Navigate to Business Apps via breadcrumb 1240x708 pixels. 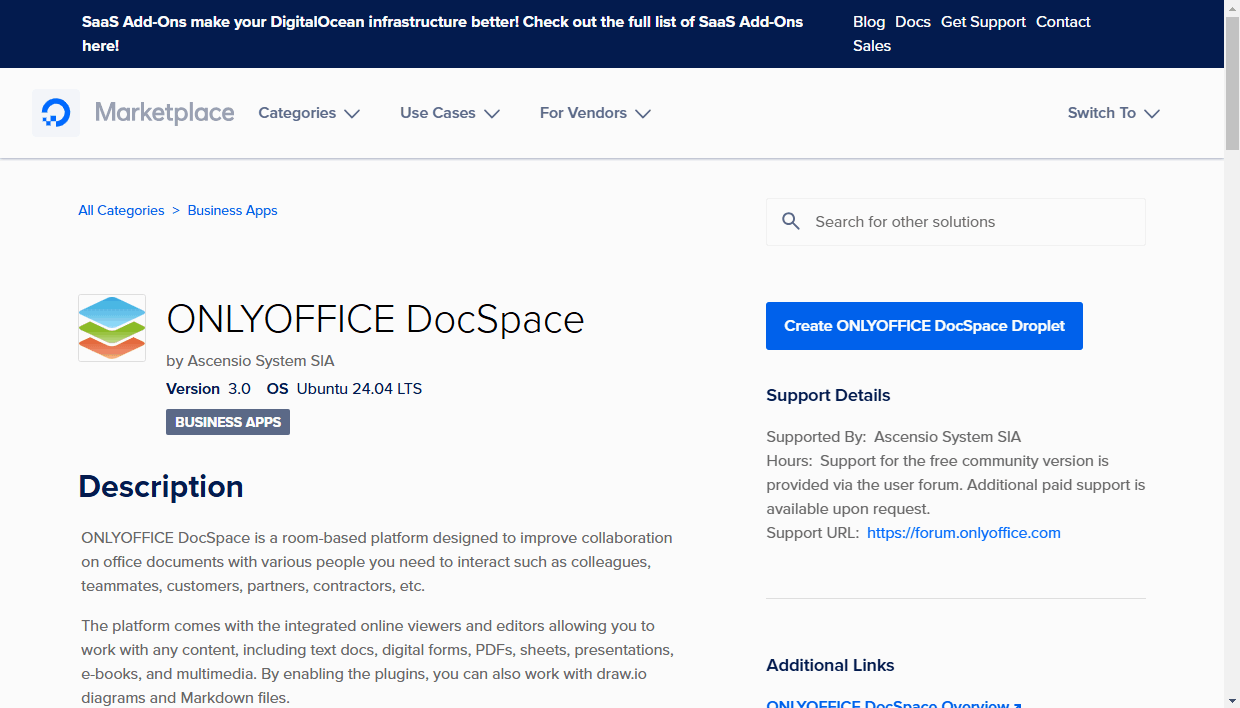click(232, 210)
